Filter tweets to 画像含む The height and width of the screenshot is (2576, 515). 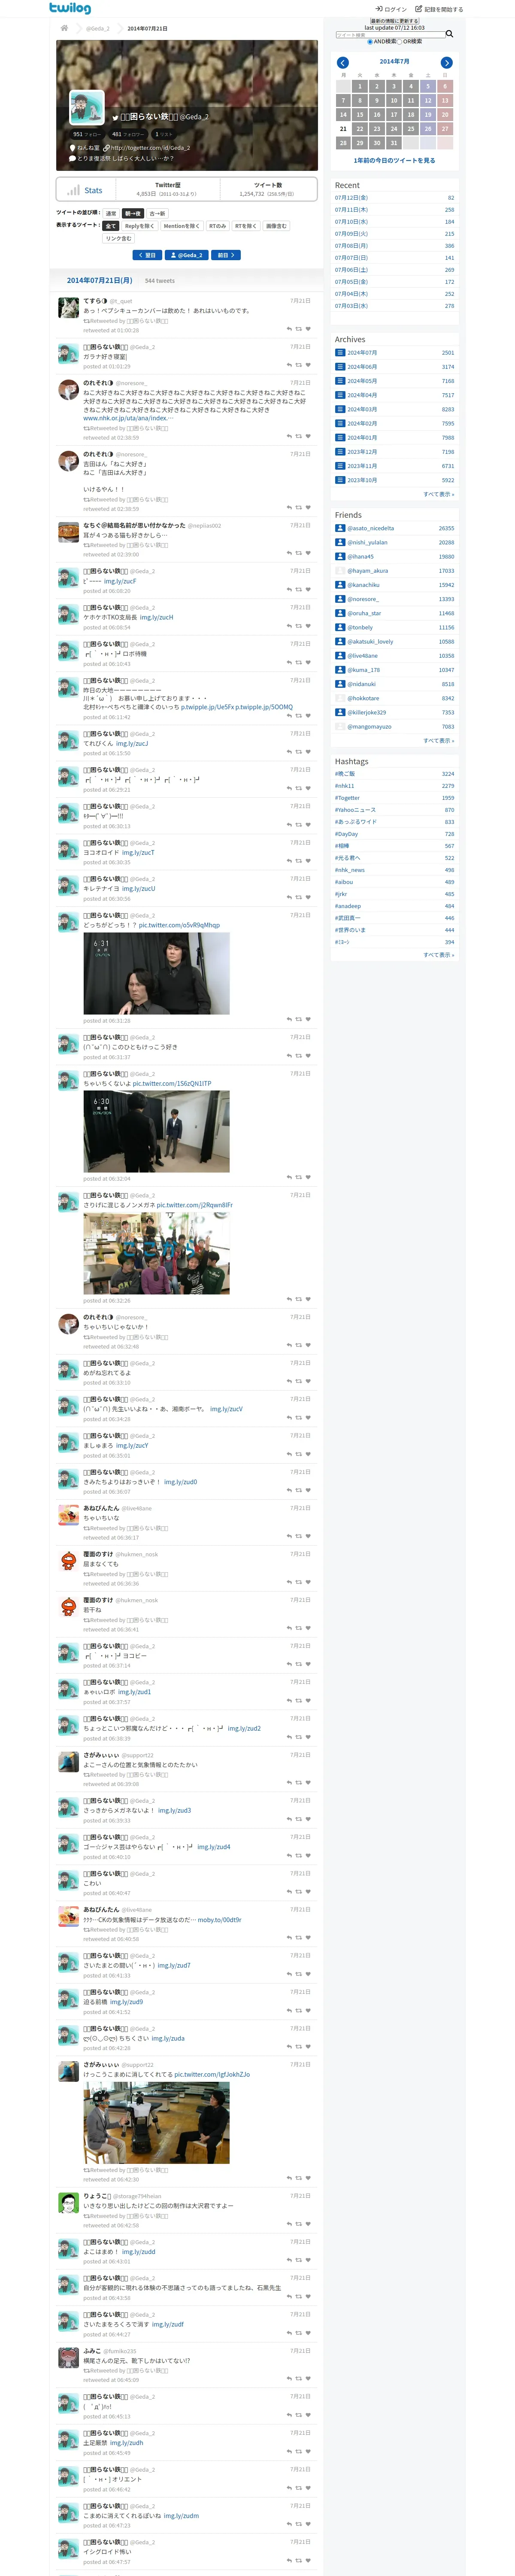click(x=276, y=226)
